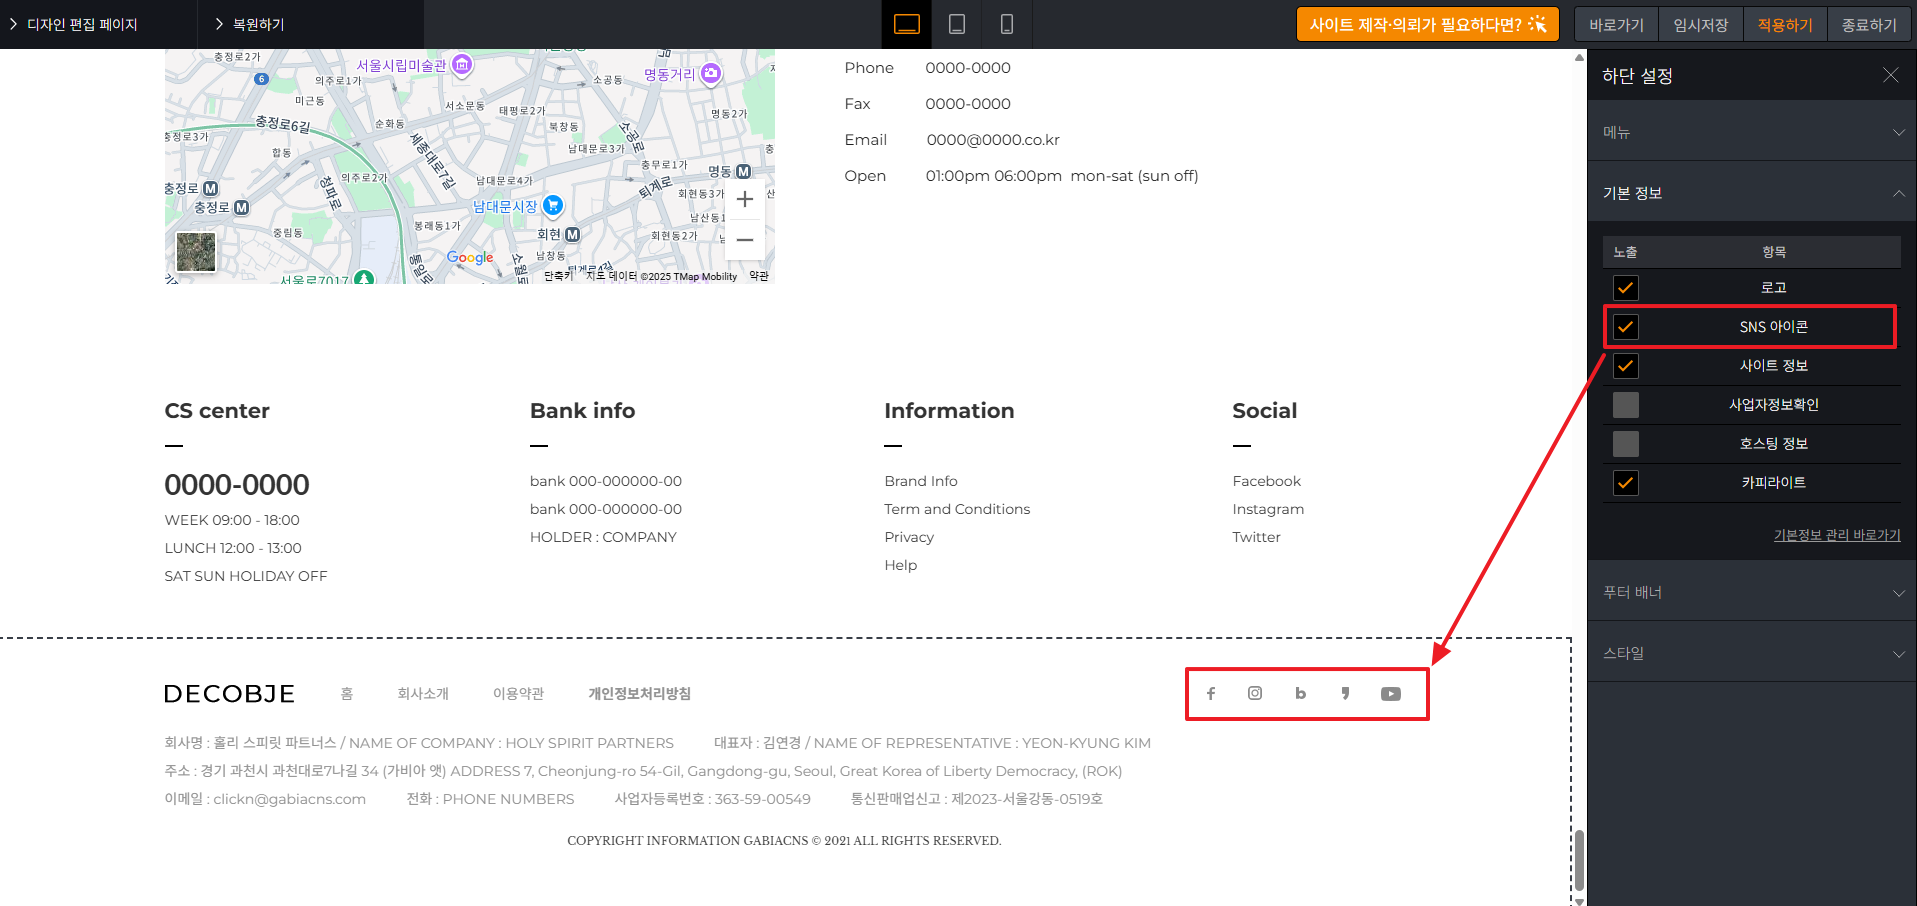Viewport: 1917px width, 906px height.
Task: Uncheck the SNS 아이콘 checkbox
Action: tap(1626, 327)
